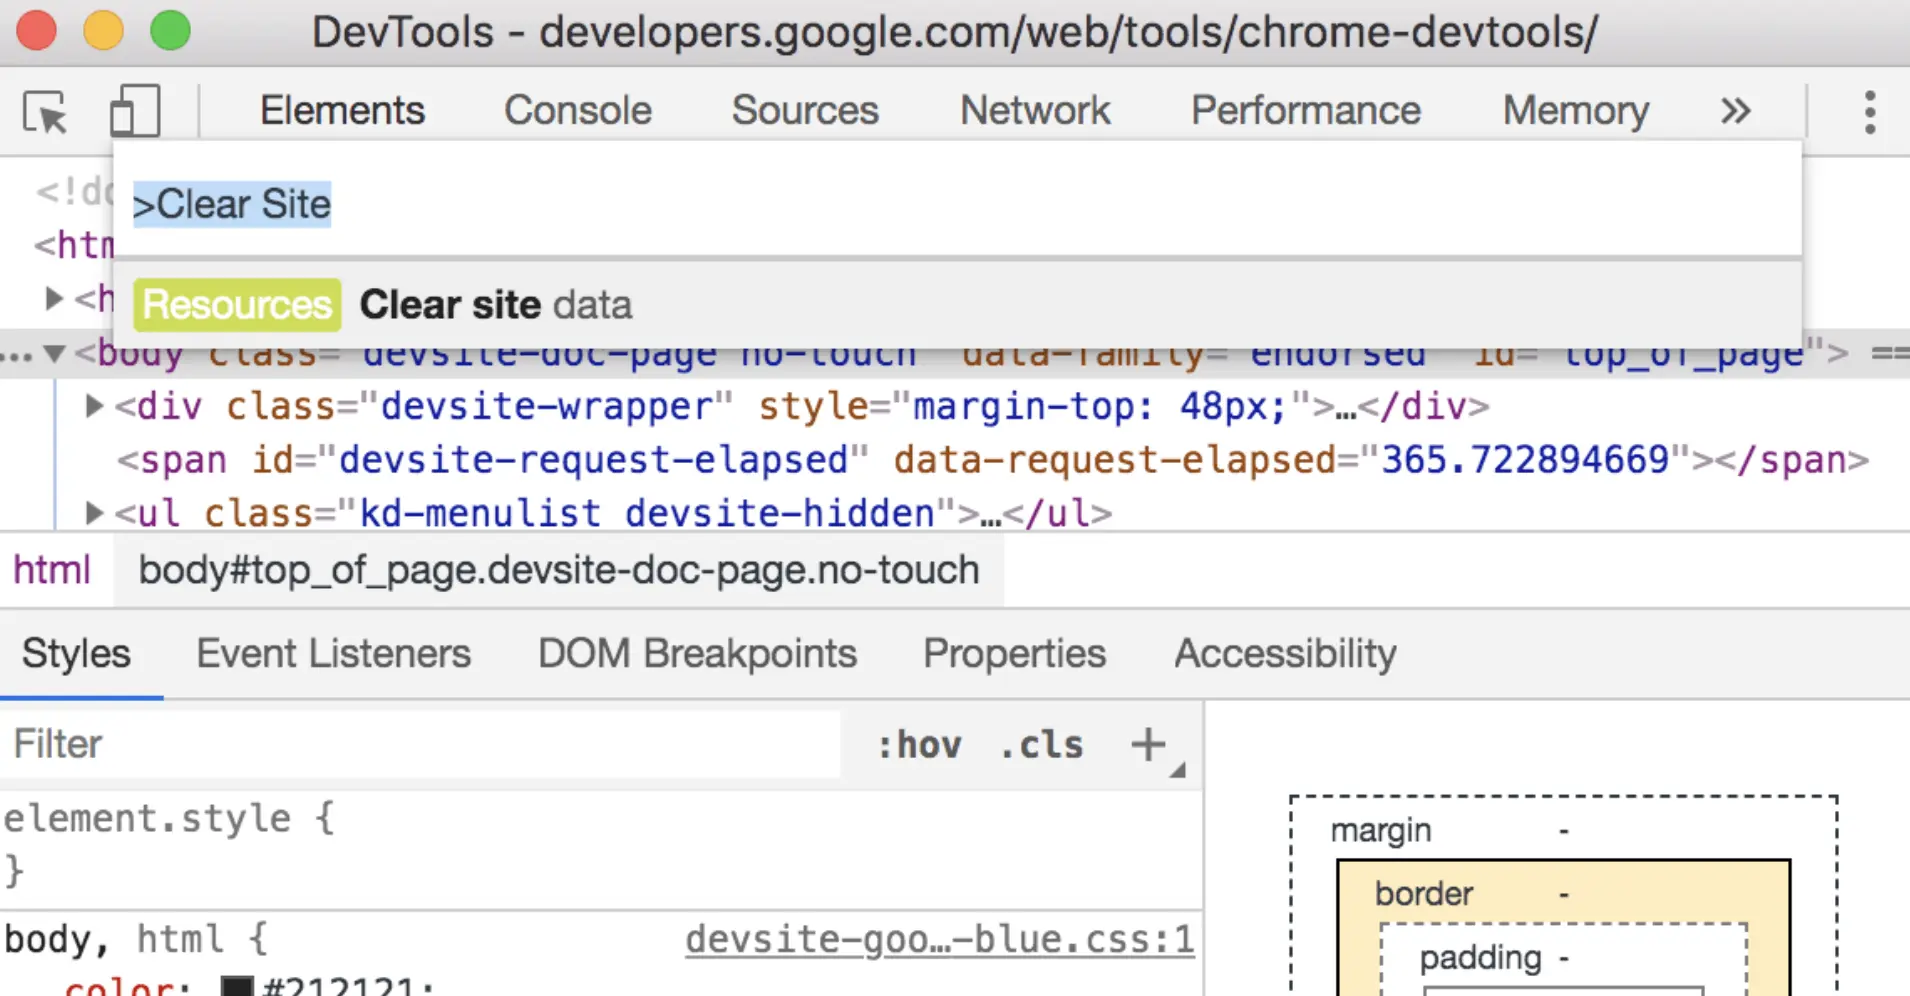Run the 'Clear site data' command
Screen dimensions: 1910x996
tap(958, 305)
